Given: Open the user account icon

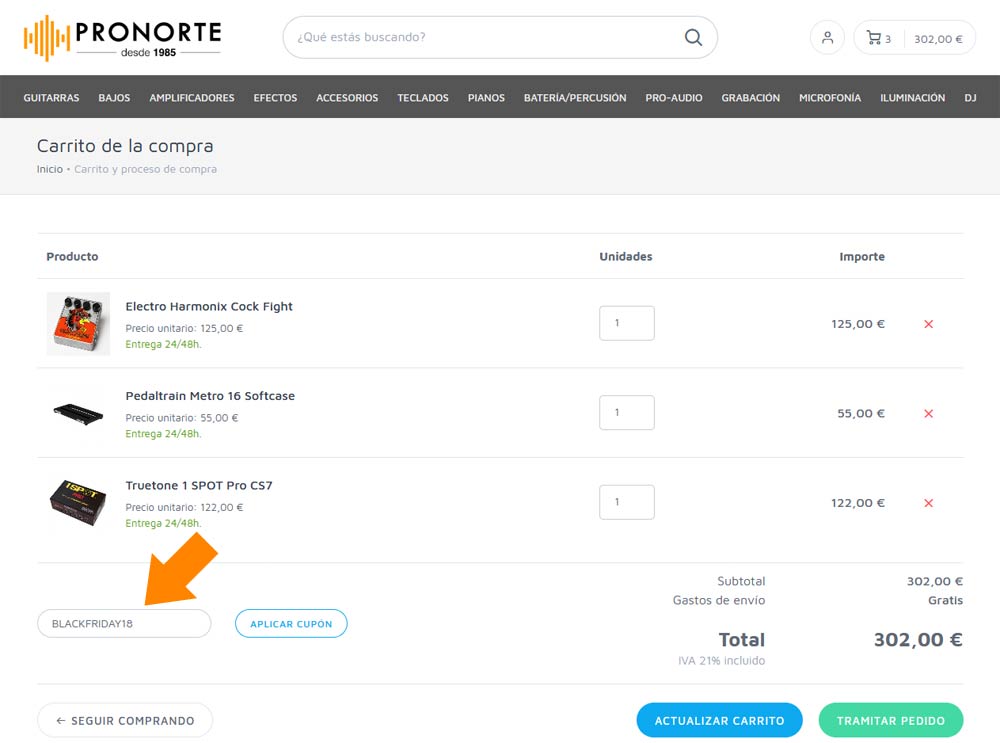Looking at the screenshot, I should click(x=827, y=38).
